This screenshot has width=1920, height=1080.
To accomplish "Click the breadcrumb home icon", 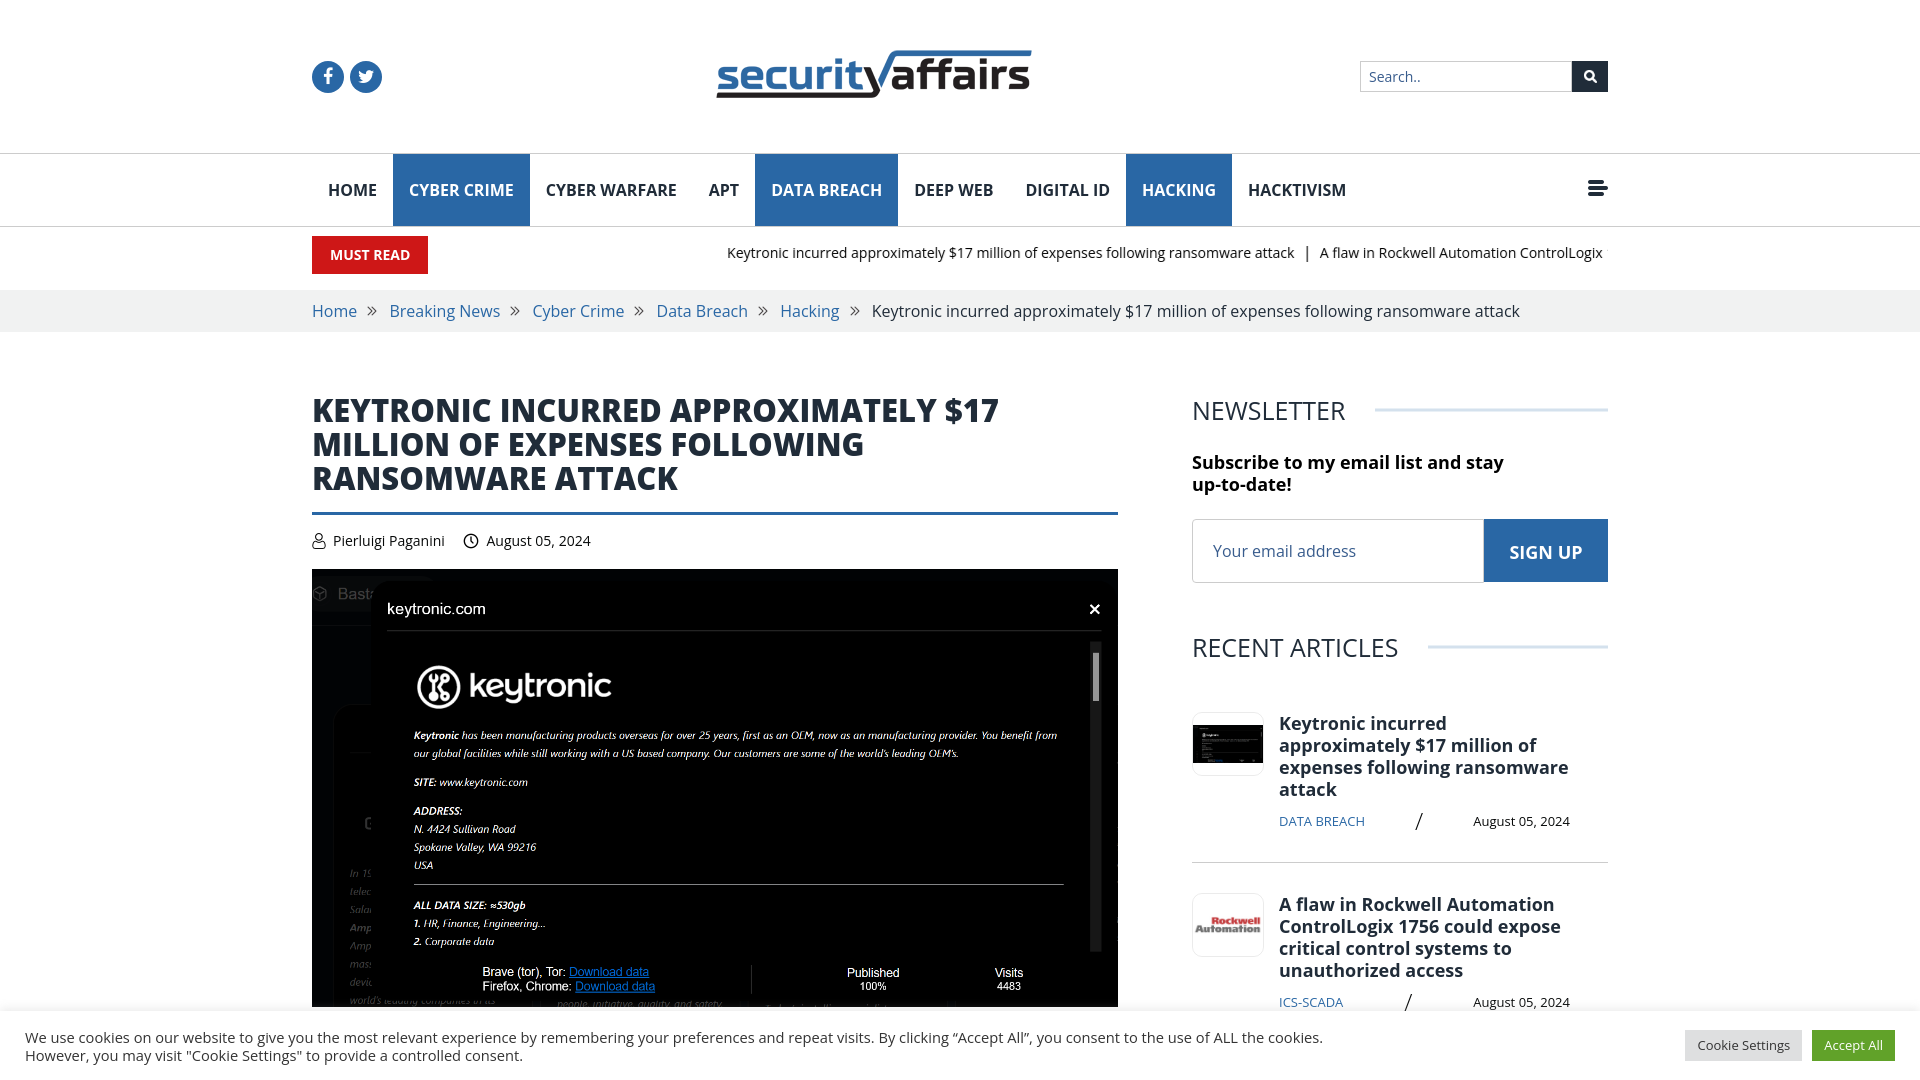I will tap(335, 310).
